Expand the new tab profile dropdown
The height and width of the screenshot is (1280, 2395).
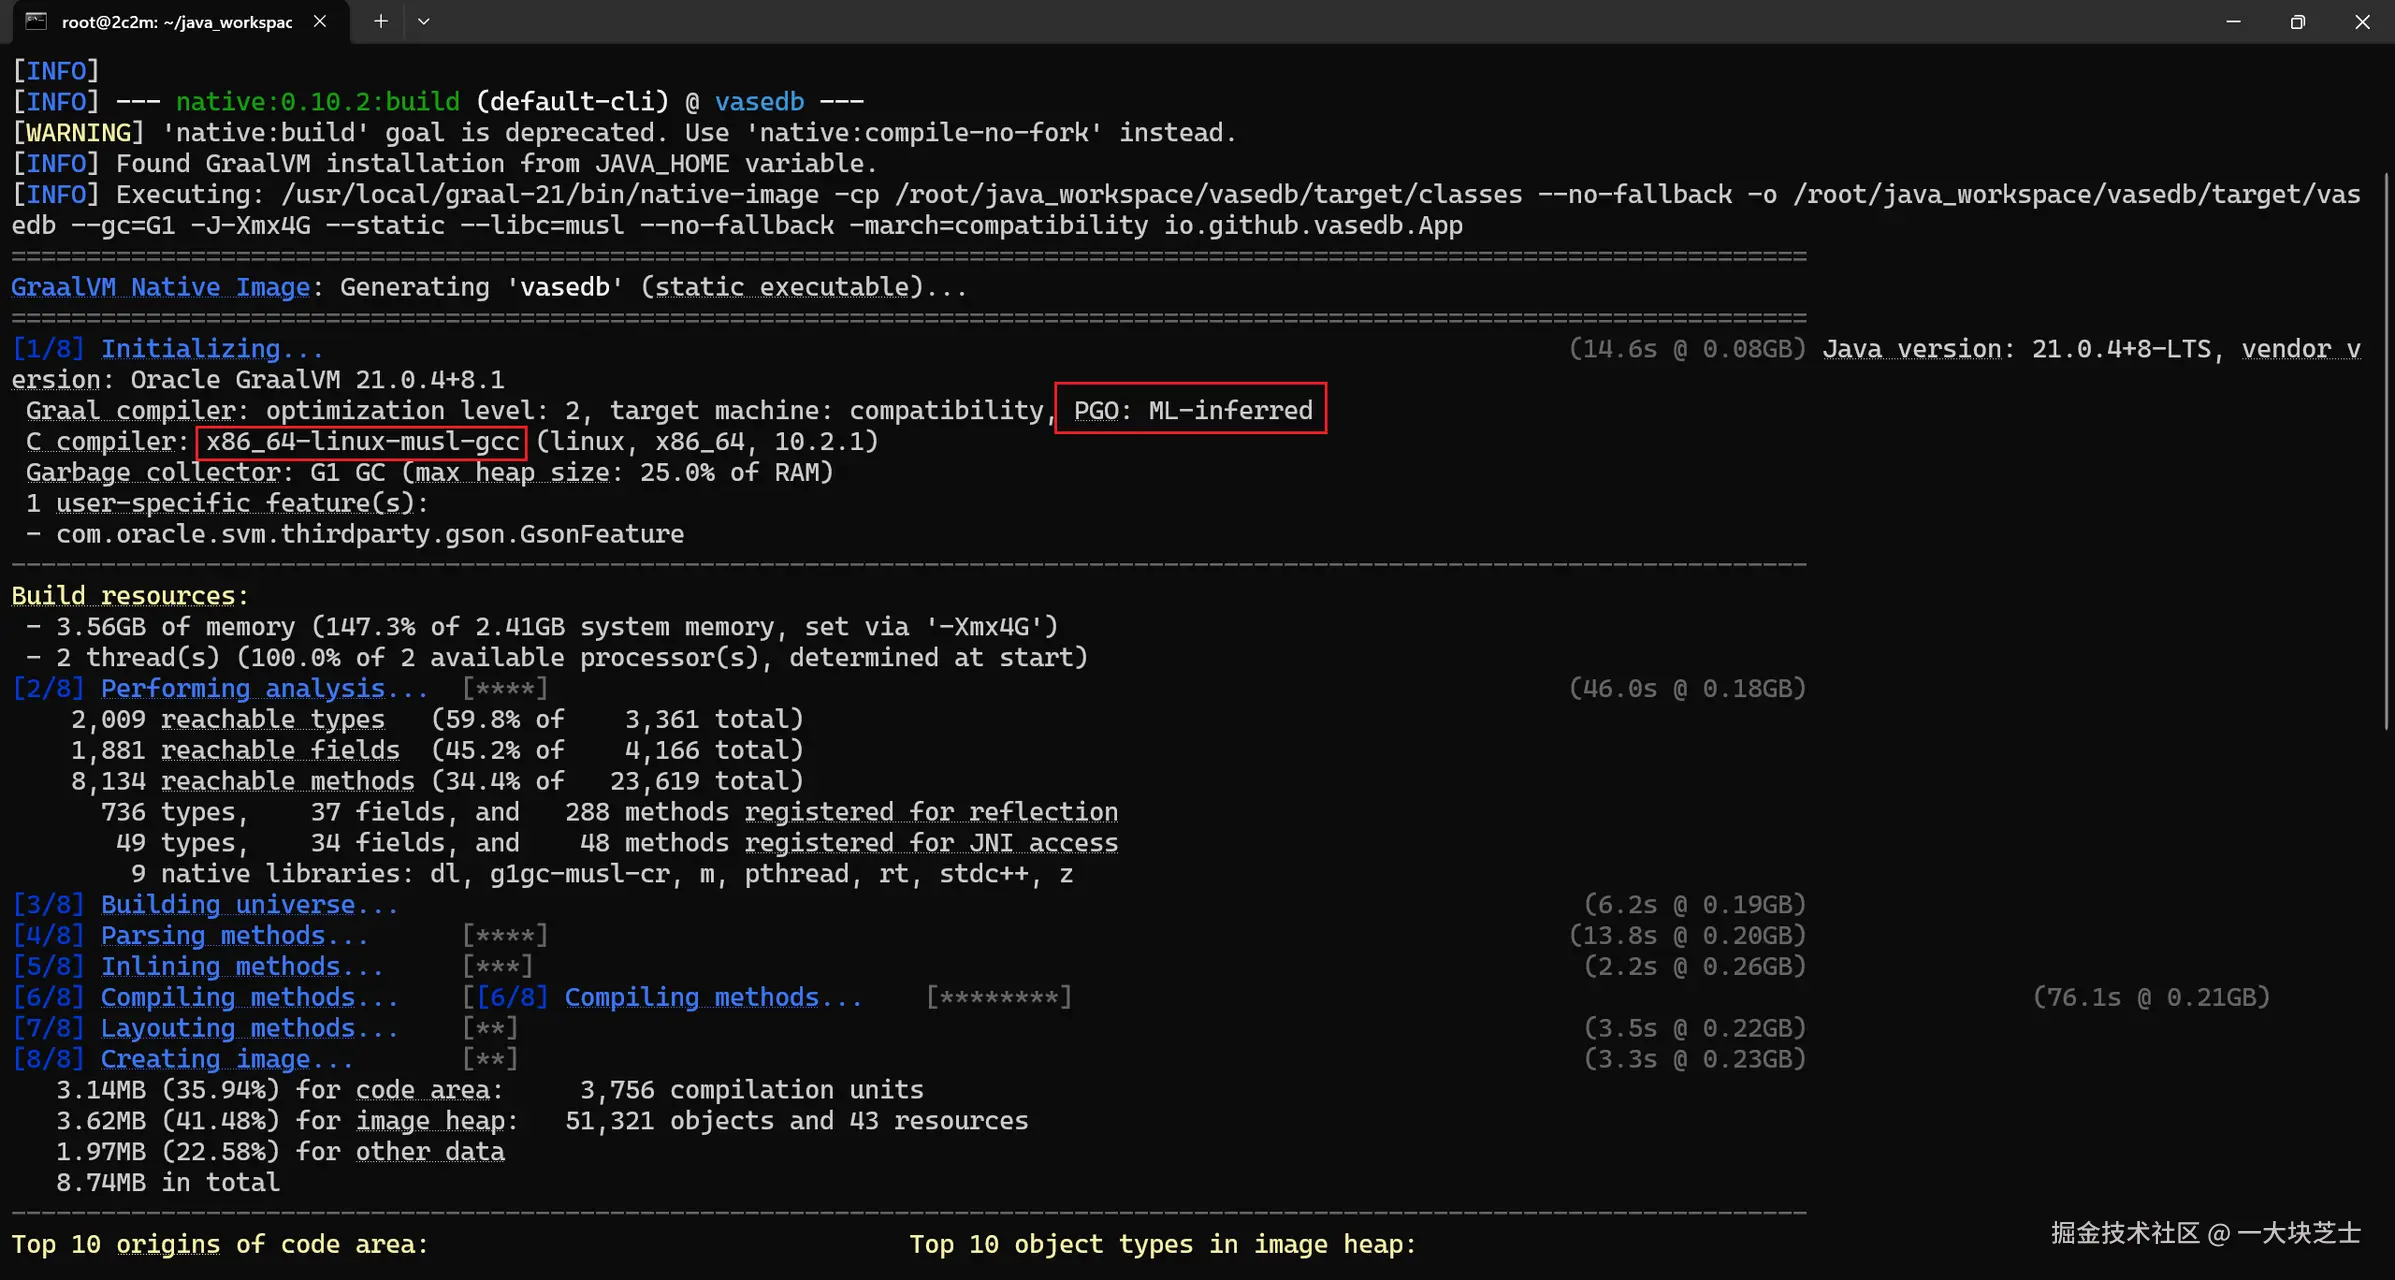(x=424, y=21)
